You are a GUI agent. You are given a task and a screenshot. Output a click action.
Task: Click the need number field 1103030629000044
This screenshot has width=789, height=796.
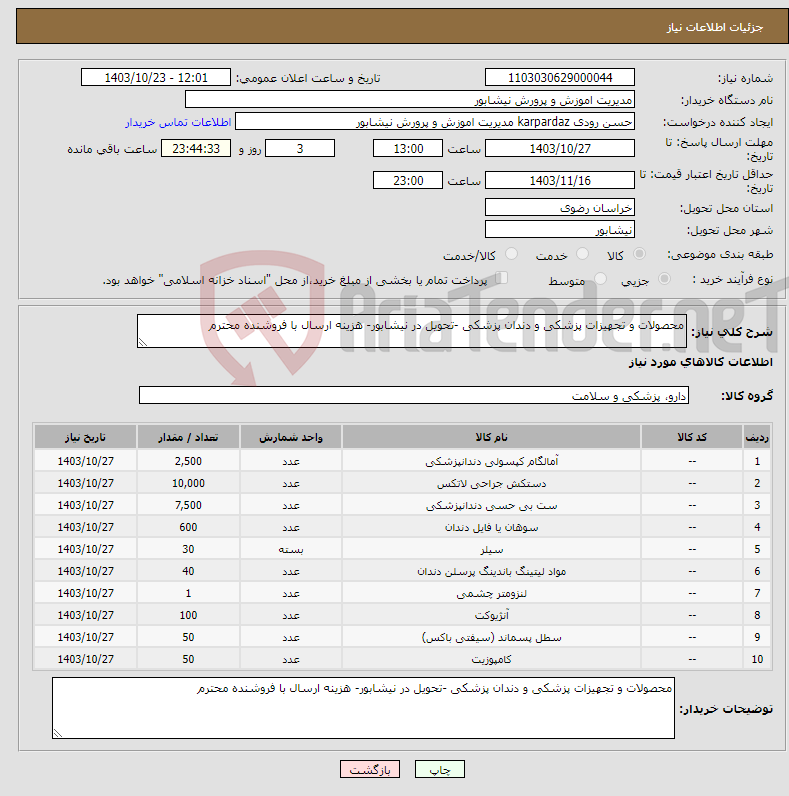(560, 78)
